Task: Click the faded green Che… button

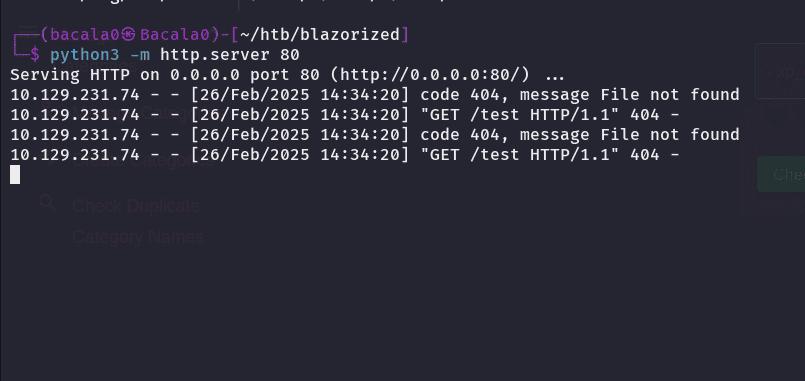Action: point(781,175)
